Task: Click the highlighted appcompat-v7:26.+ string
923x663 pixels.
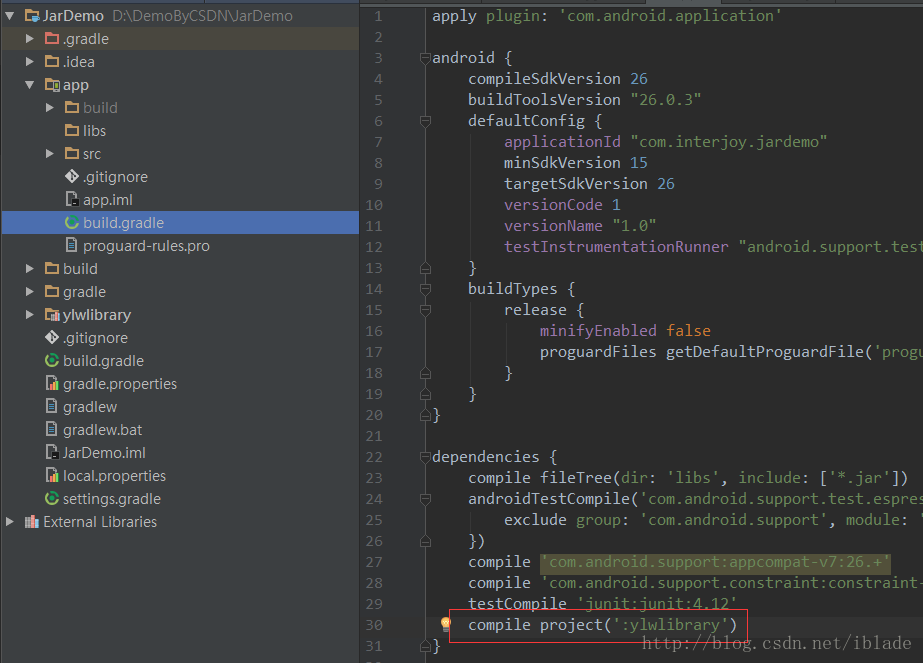Action: [715, 562]
